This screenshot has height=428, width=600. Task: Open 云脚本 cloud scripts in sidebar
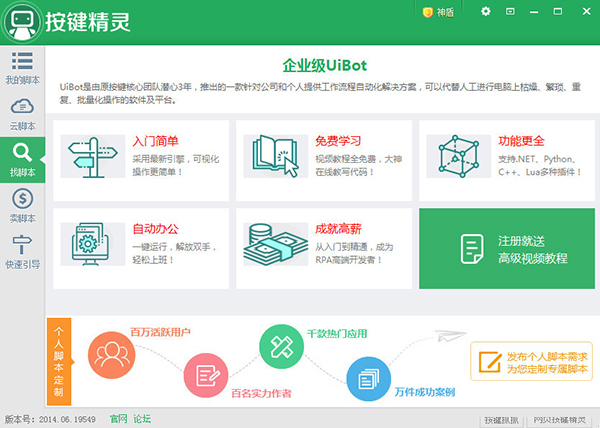tap(22, 114)
